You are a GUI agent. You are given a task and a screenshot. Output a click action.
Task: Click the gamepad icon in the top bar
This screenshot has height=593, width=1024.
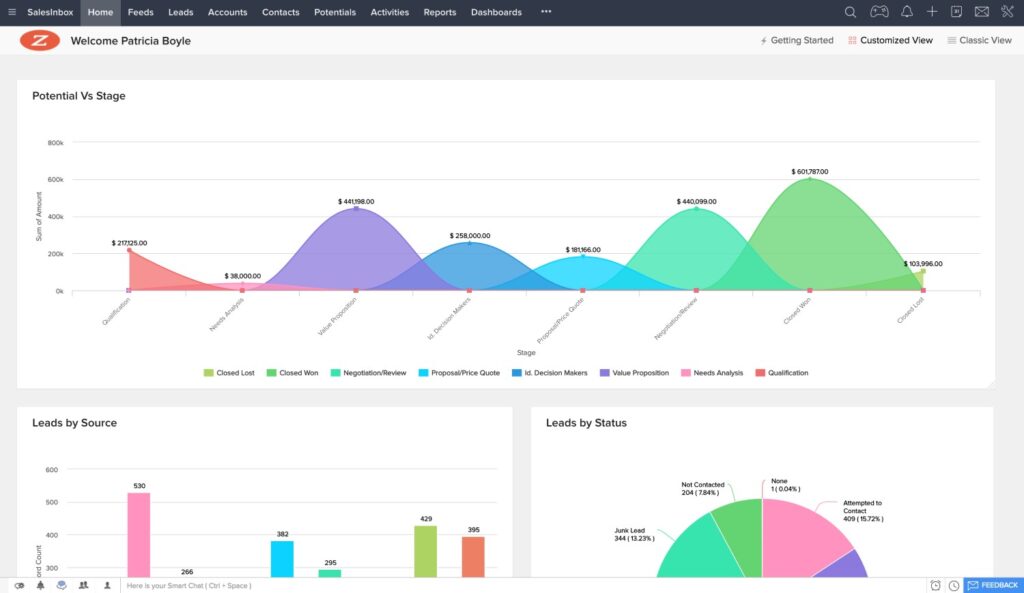pyautogui.click(x=879, y=12)
